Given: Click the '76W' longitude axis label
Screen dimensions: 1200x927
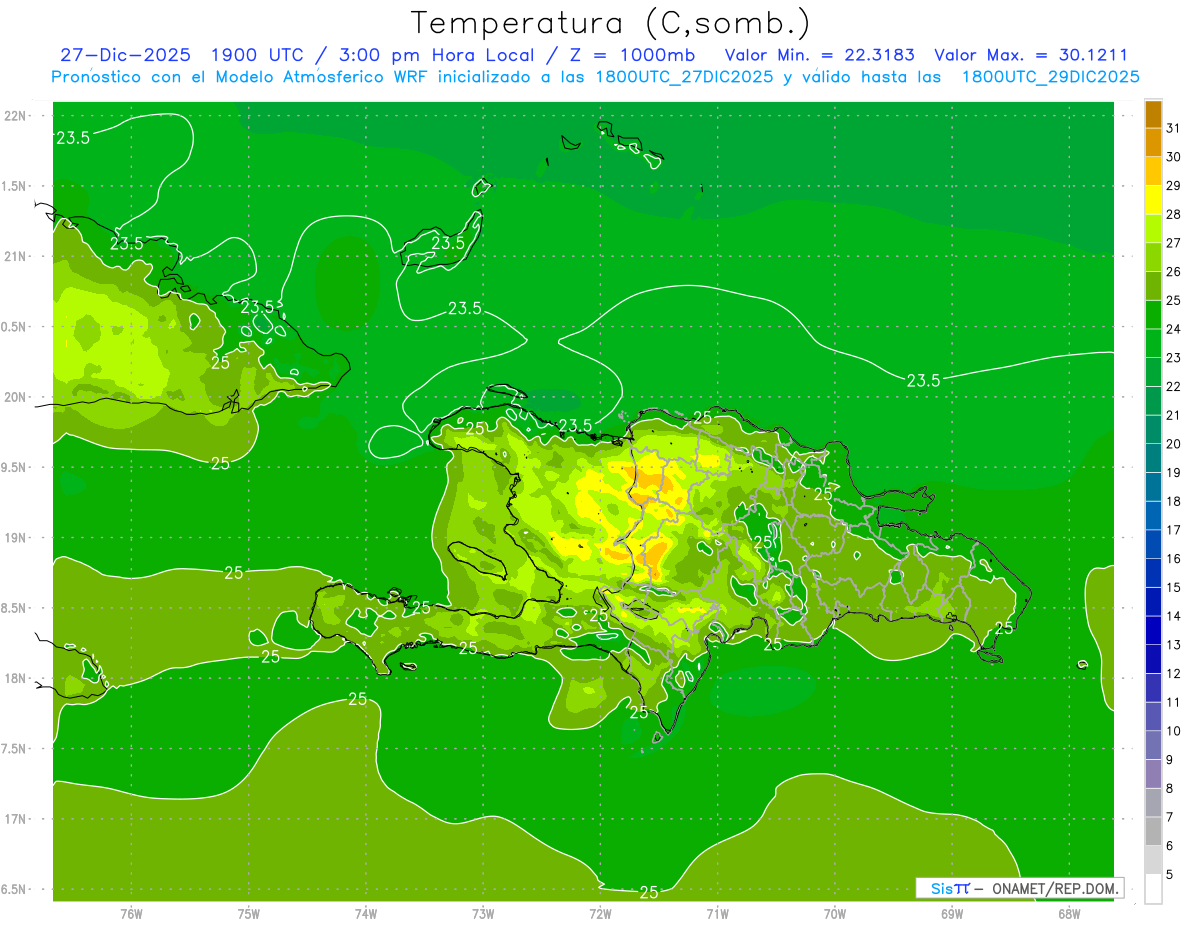Looking at the screenshot, I should pos(131,914).
